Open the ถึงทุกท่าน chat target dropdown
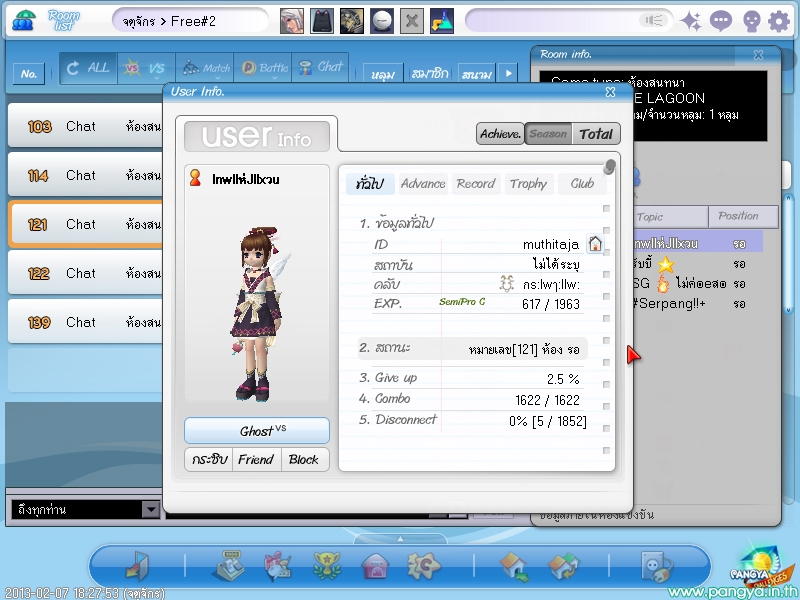The width and height of the screenshot is (800, 600). click(x=151, y=509)
